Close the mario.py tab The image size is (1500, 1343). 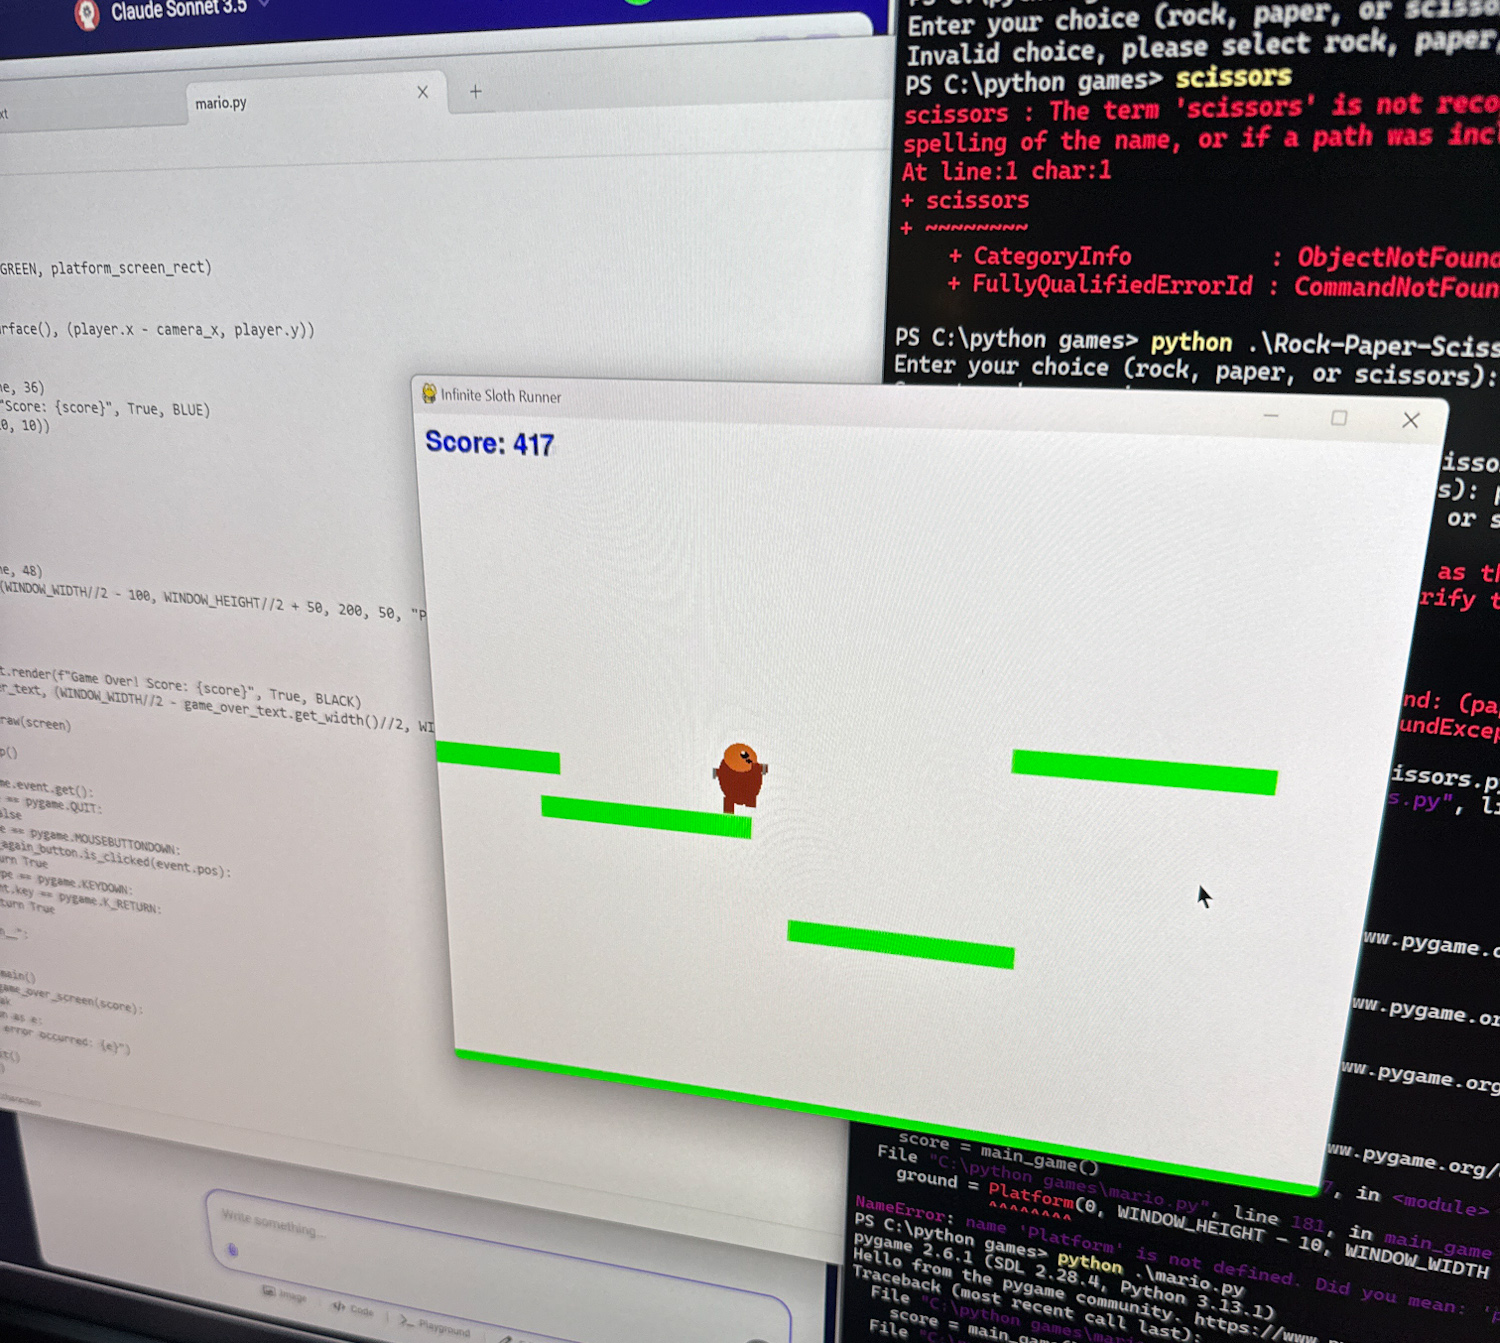423,92
